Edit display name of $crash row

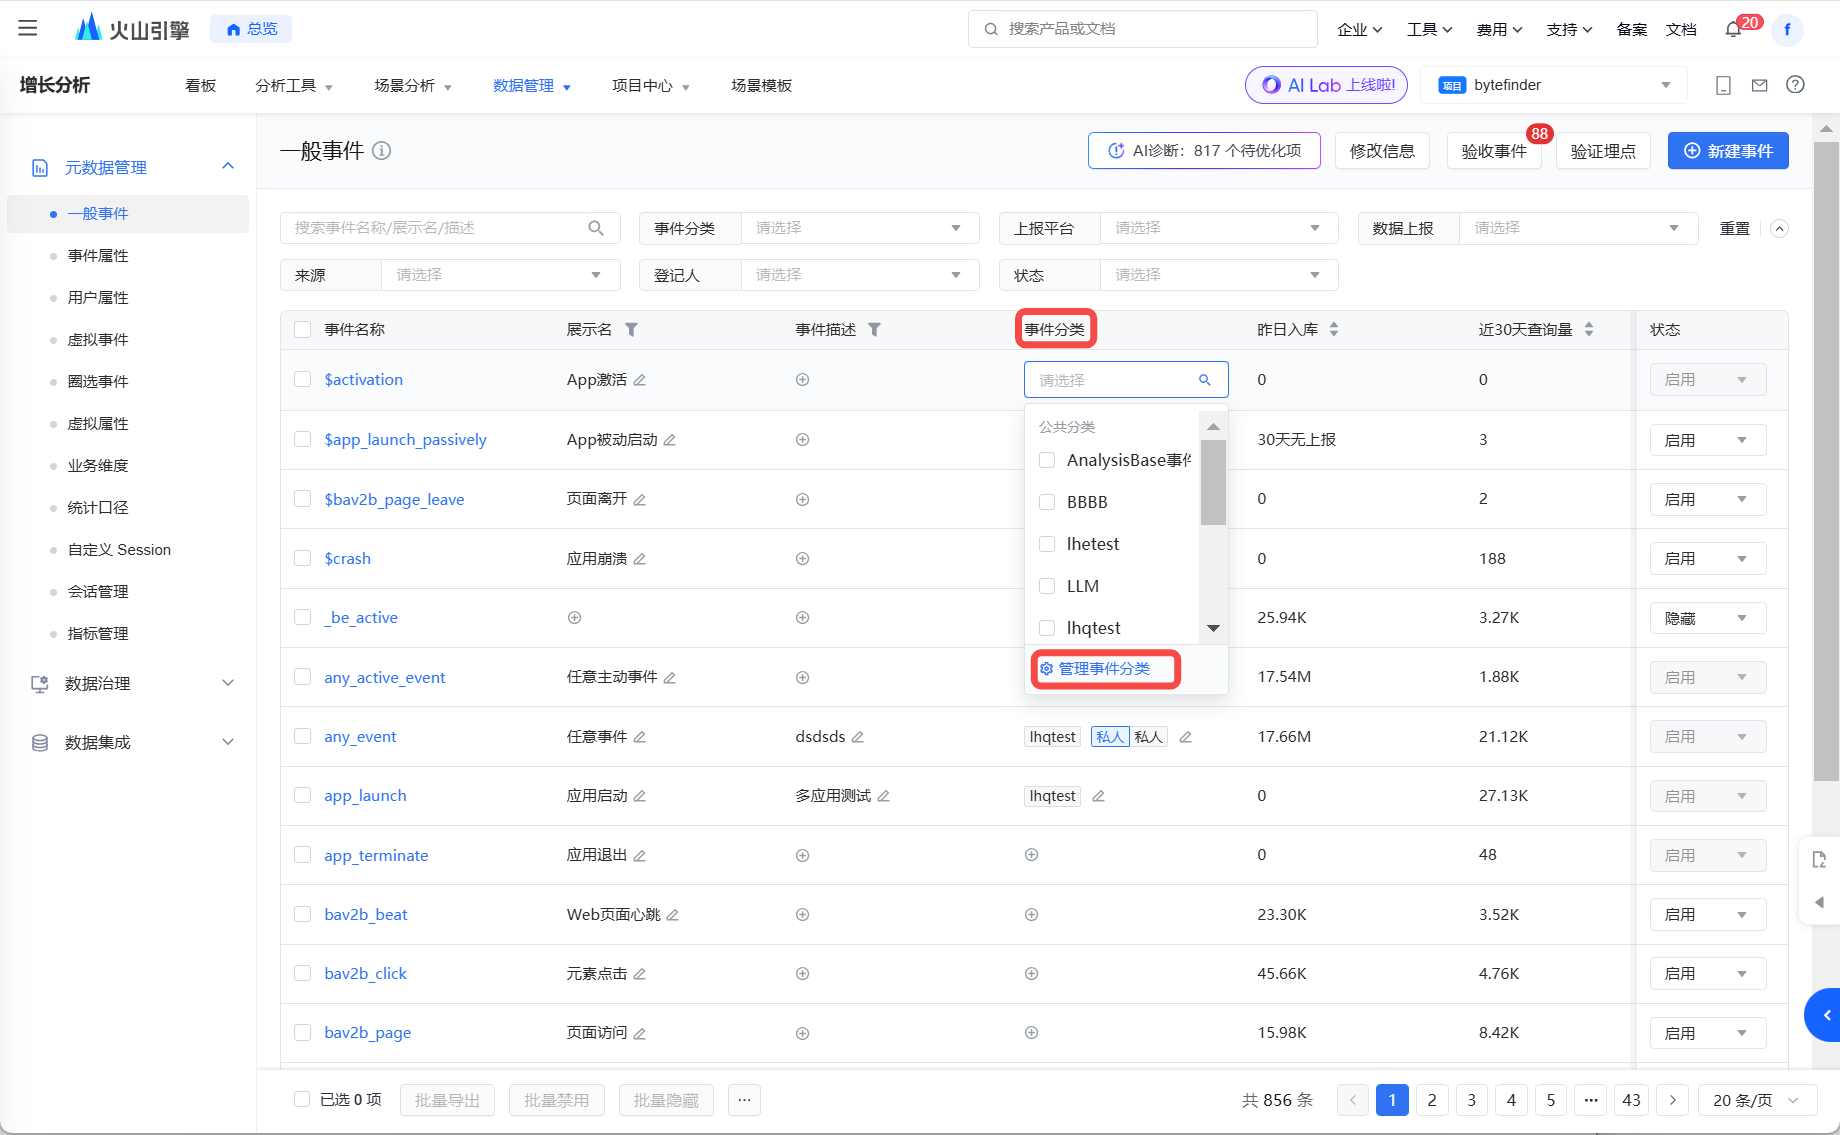pos(640,559)
